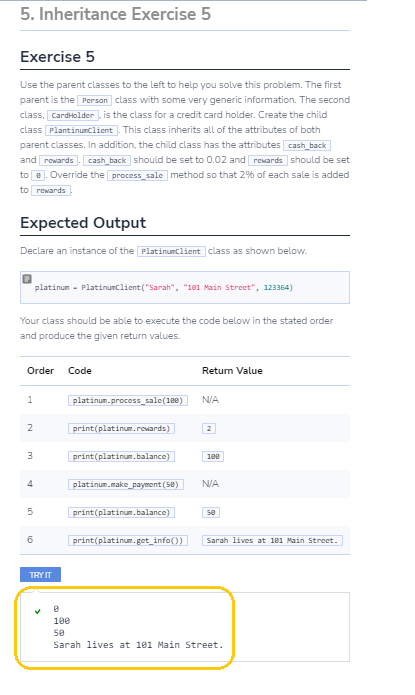This screenshot has width=415, height=695.
Task: Click the Expected Output heading
Action: (83, 223)
